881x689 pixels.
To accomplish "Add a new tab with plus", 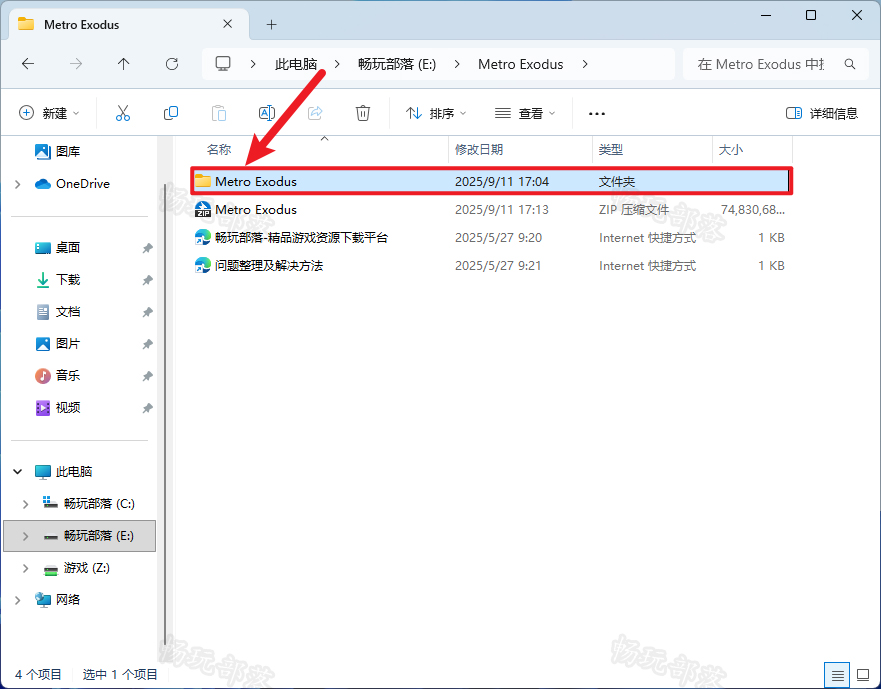I will (x=271, y=24).
